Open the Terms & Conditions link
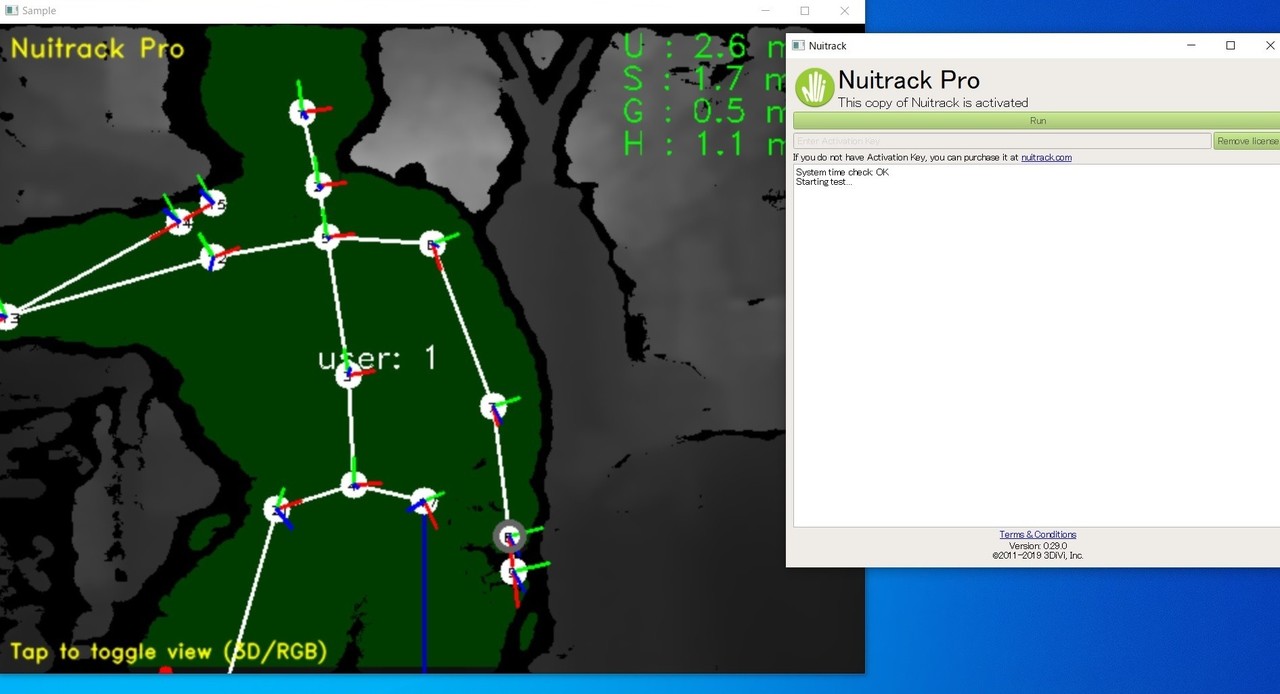The height and width of the screenshot is (694, 1280). [x=1038, y=535]
